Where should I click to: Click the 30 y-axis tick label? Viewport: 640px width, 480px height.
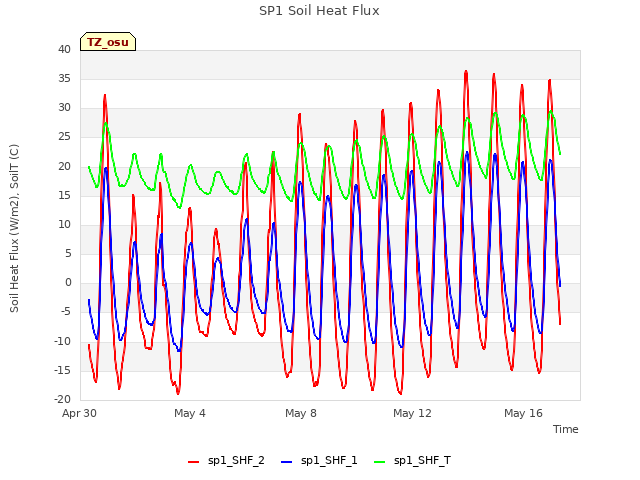64,108
